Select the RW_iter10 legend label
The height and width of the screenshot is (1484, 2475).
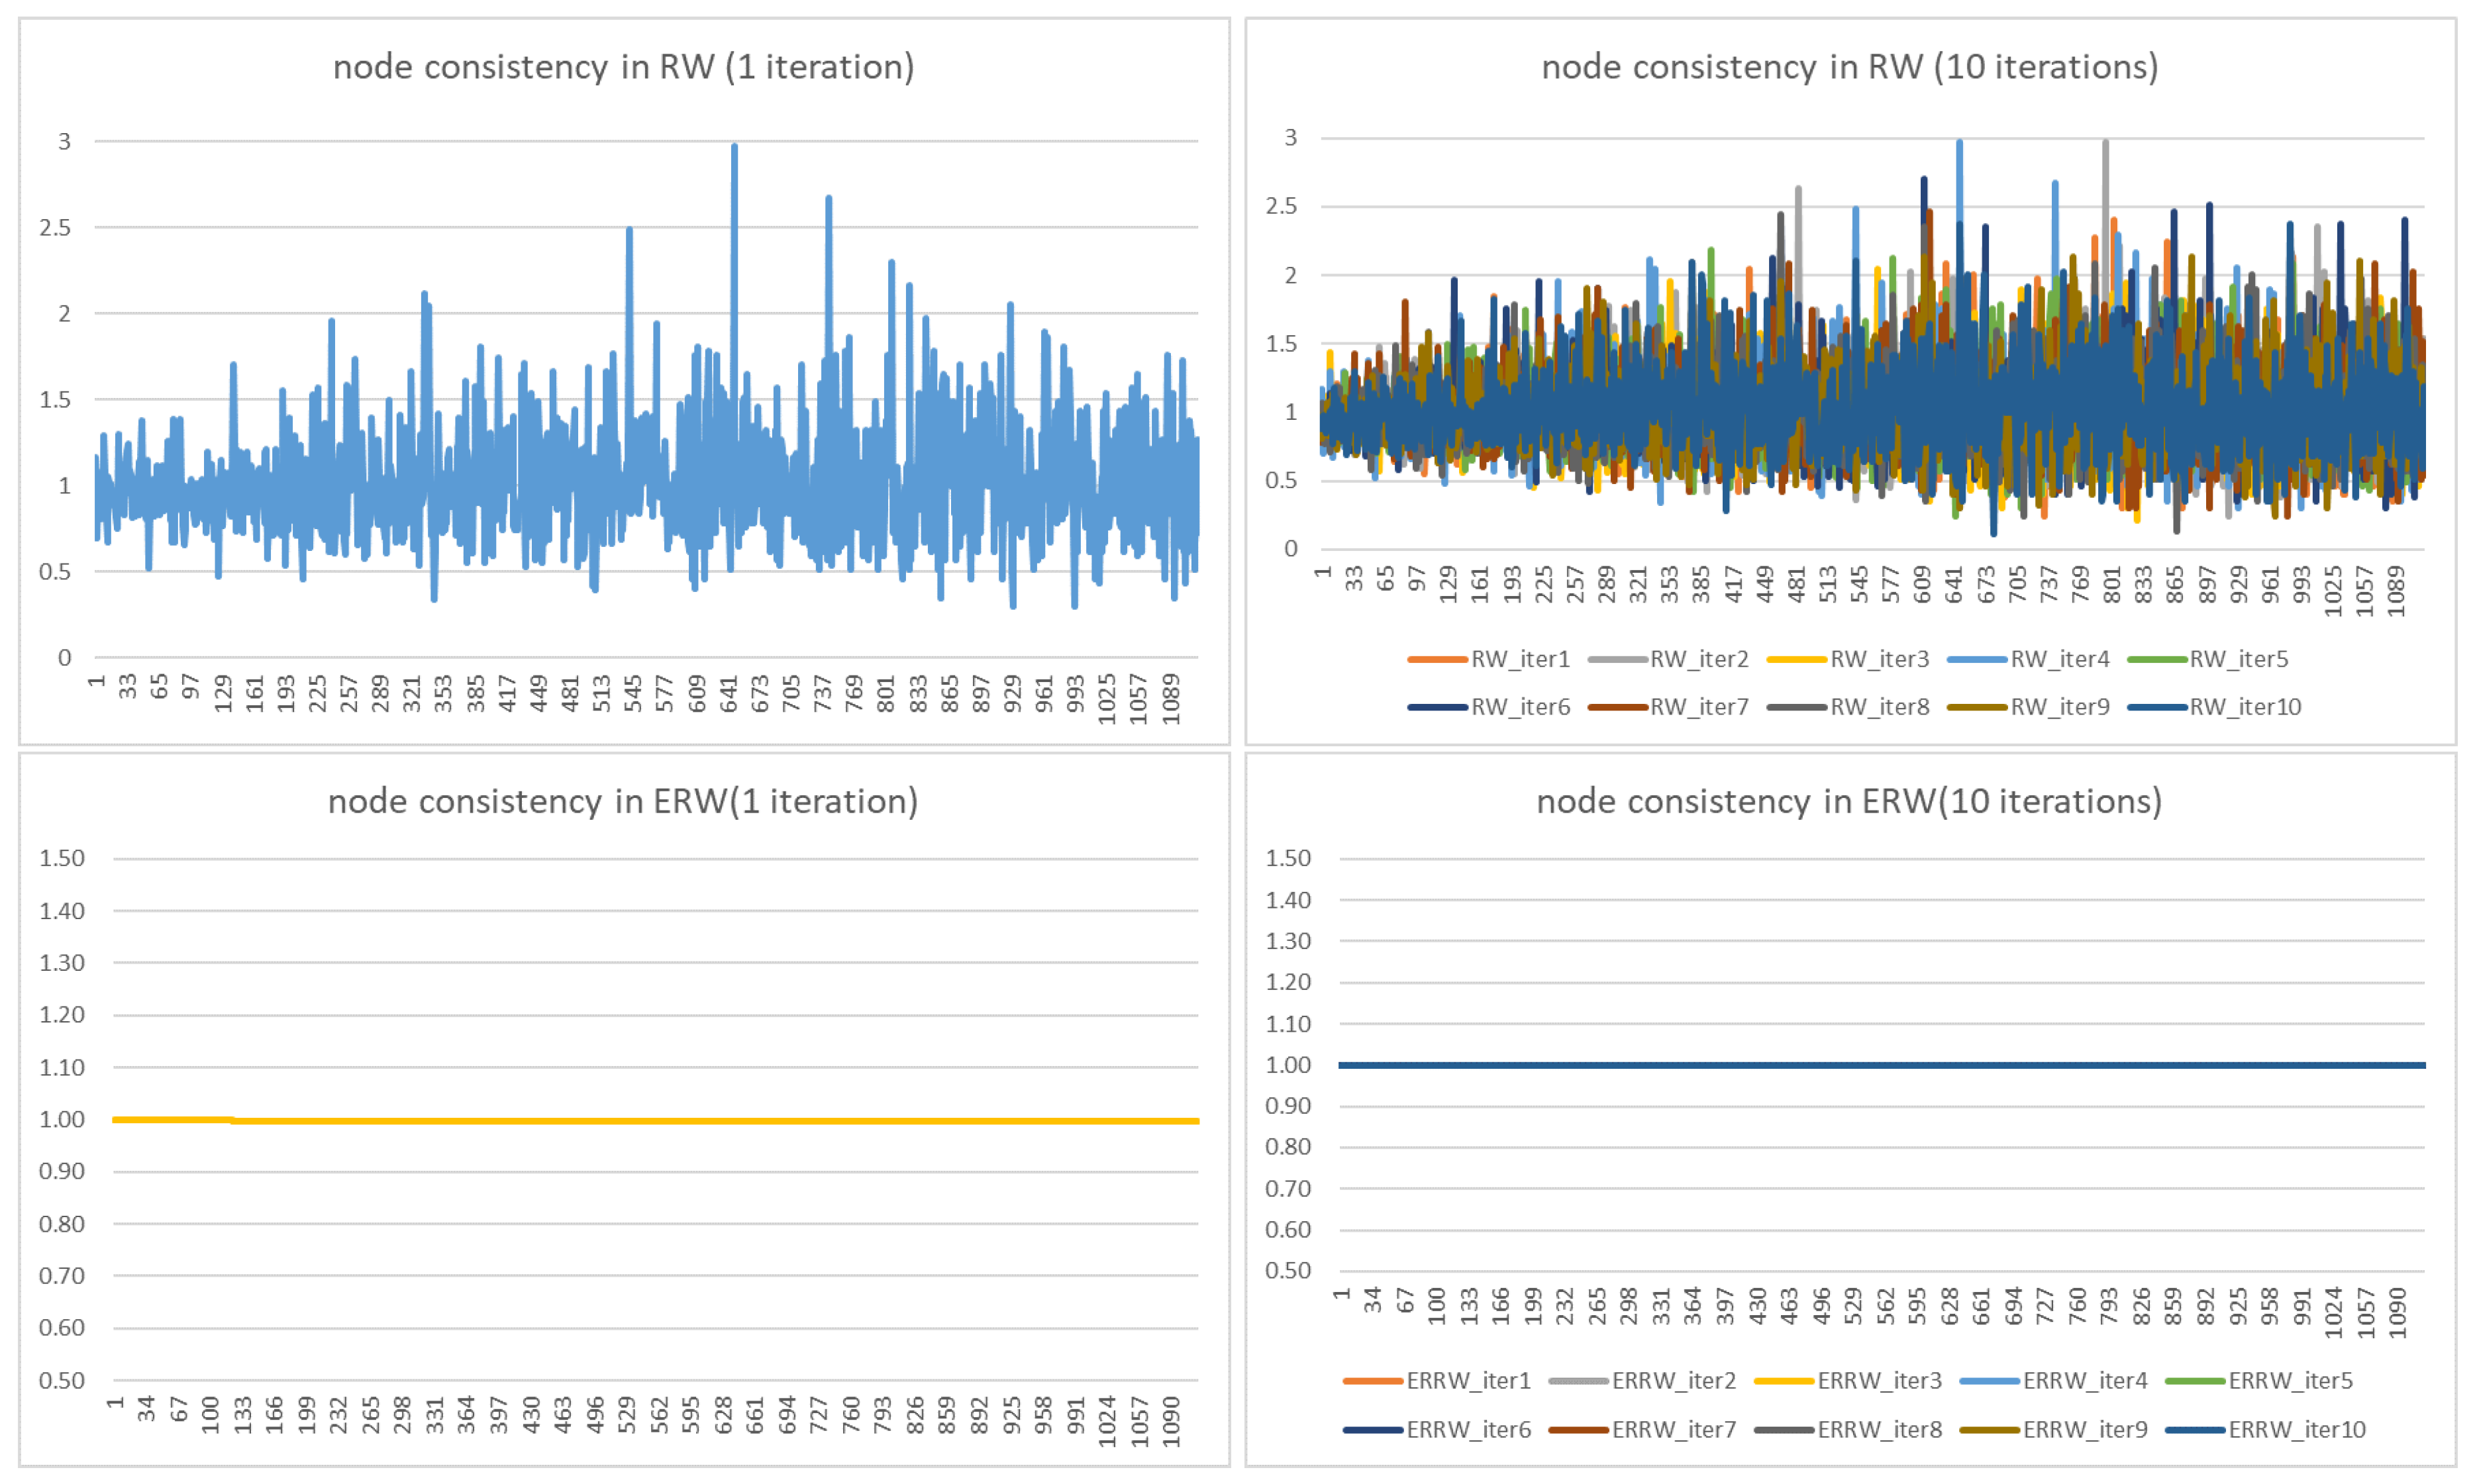(x=2245, y=707)
